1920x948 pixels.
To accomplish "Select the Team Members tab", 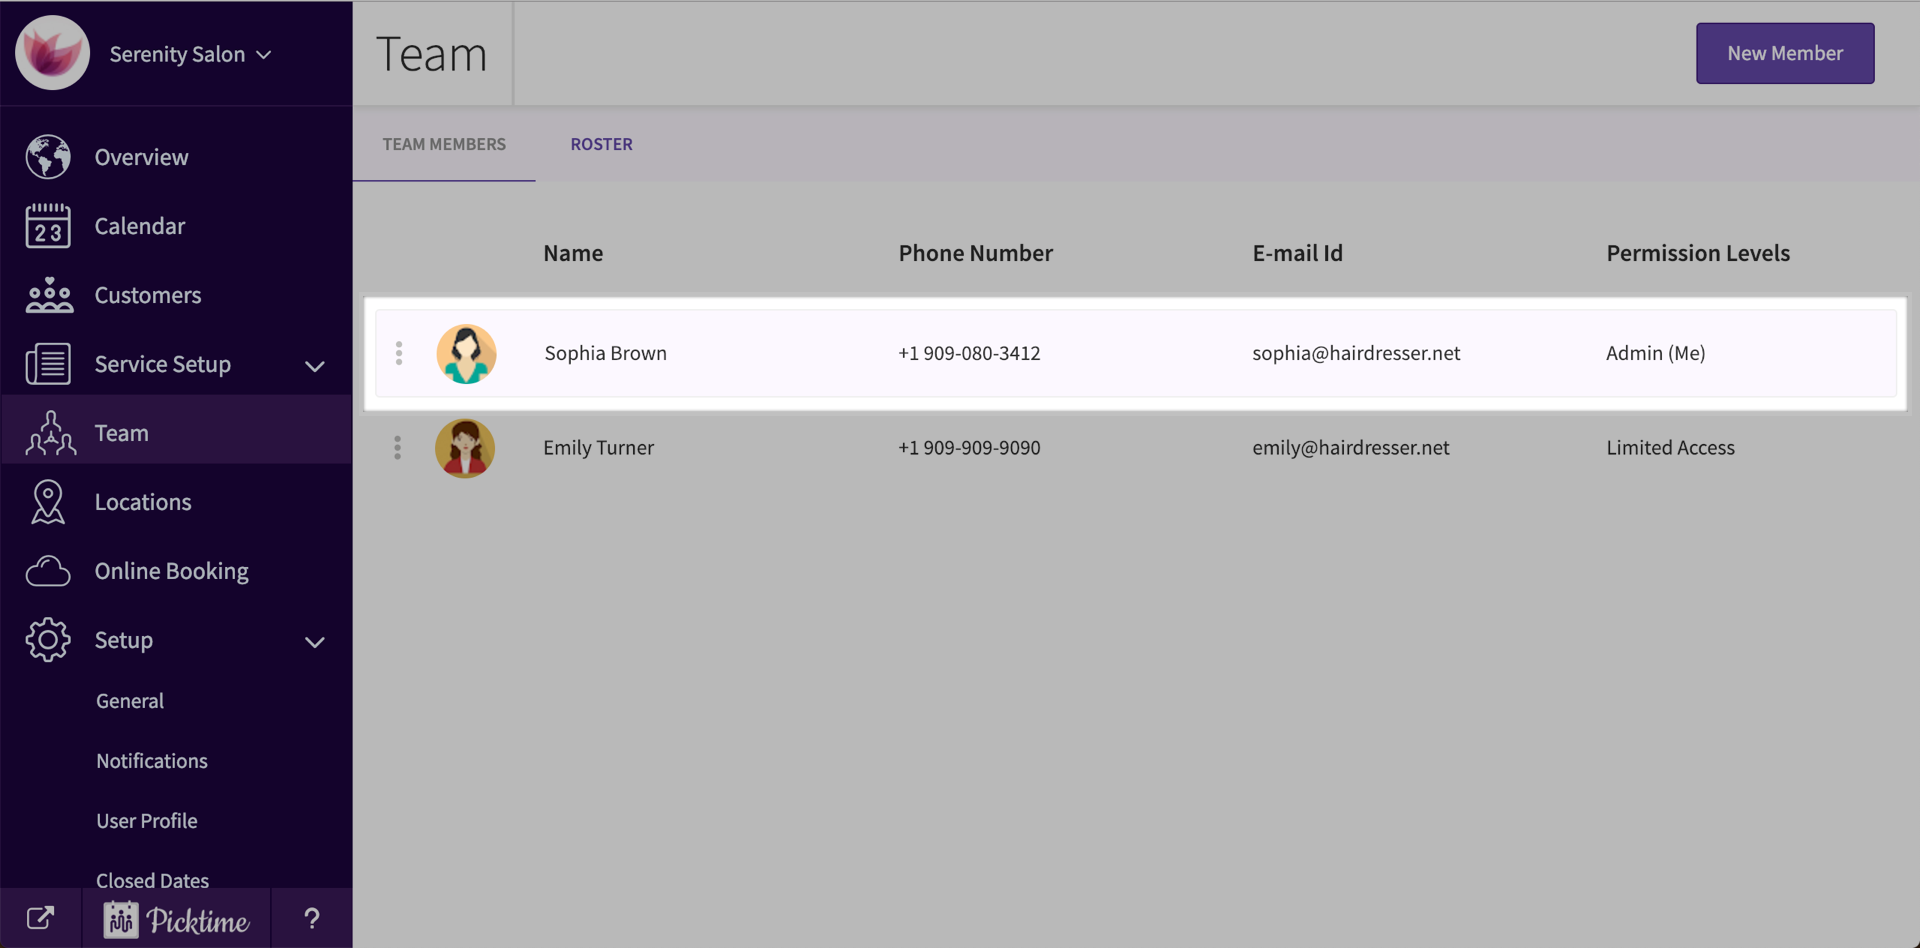I will (444, 144).
